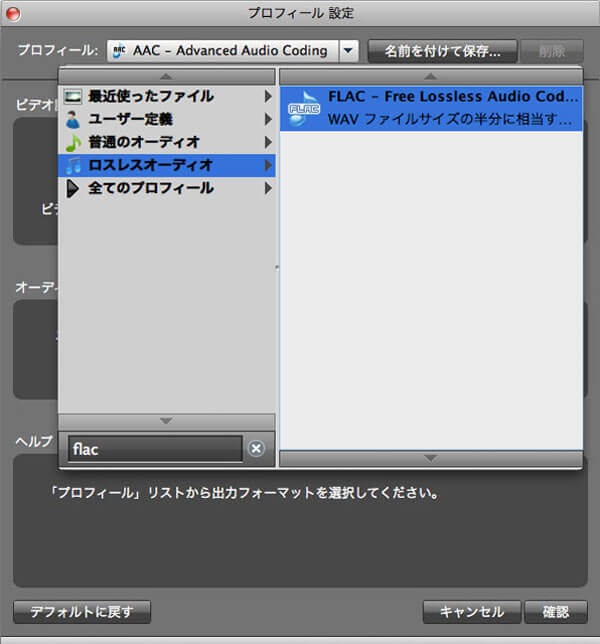Select 最近使ったファイル category
Image resolution: width=600 pixels, height=644 pixels.
click(167, 97)
